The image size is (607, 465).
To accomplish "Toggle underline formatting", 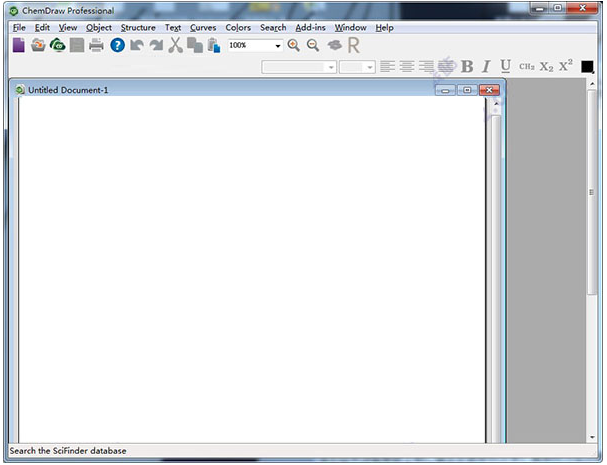I will [x=506, y=67].
